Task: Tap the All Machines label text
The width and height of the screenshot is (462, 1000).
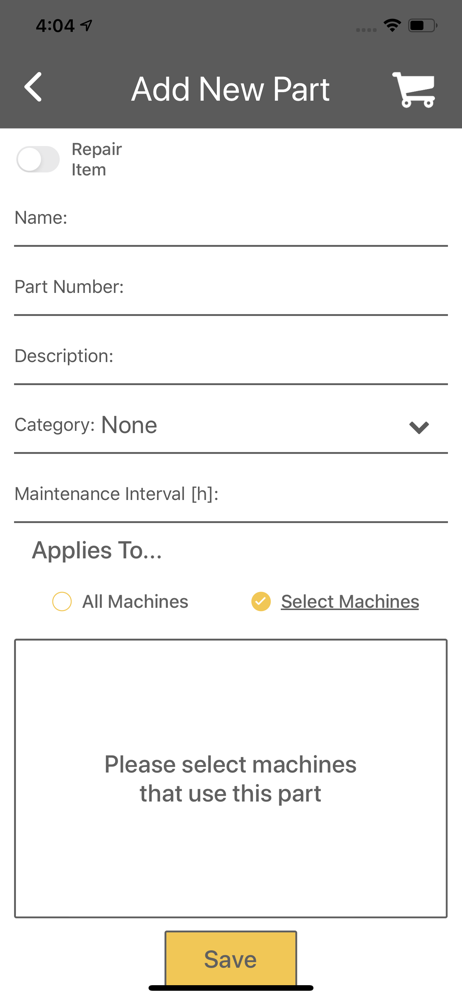Action: 135,601
